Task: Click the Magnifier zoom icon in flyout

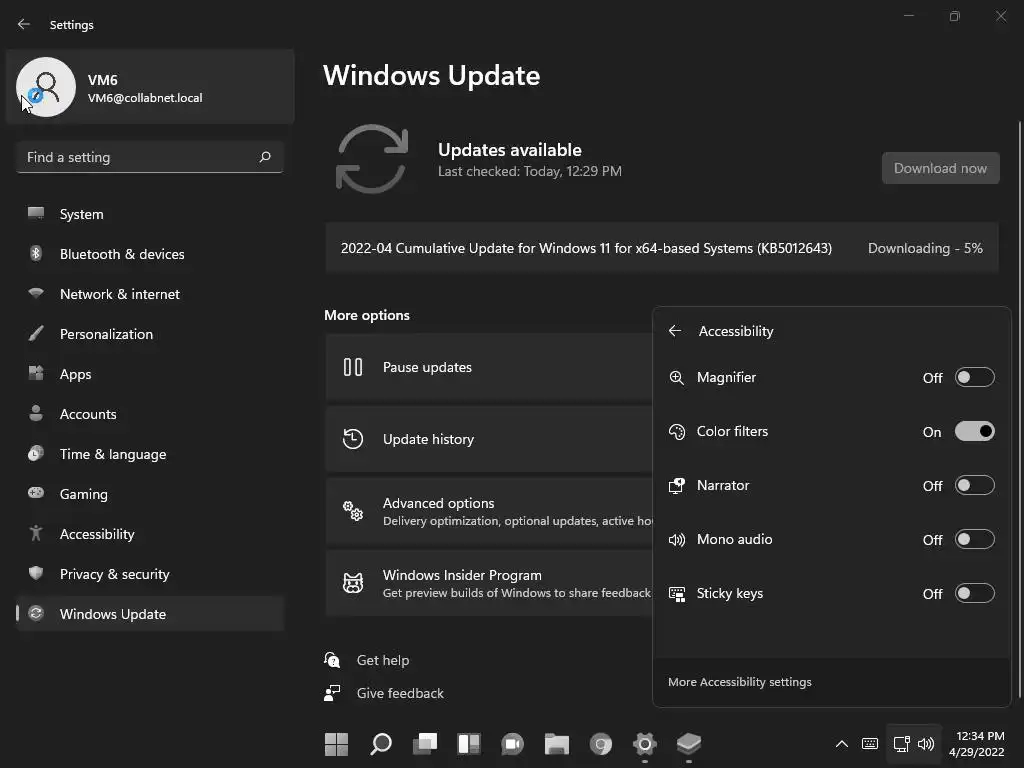Action: pyautogui.click(x=677, y=377)
